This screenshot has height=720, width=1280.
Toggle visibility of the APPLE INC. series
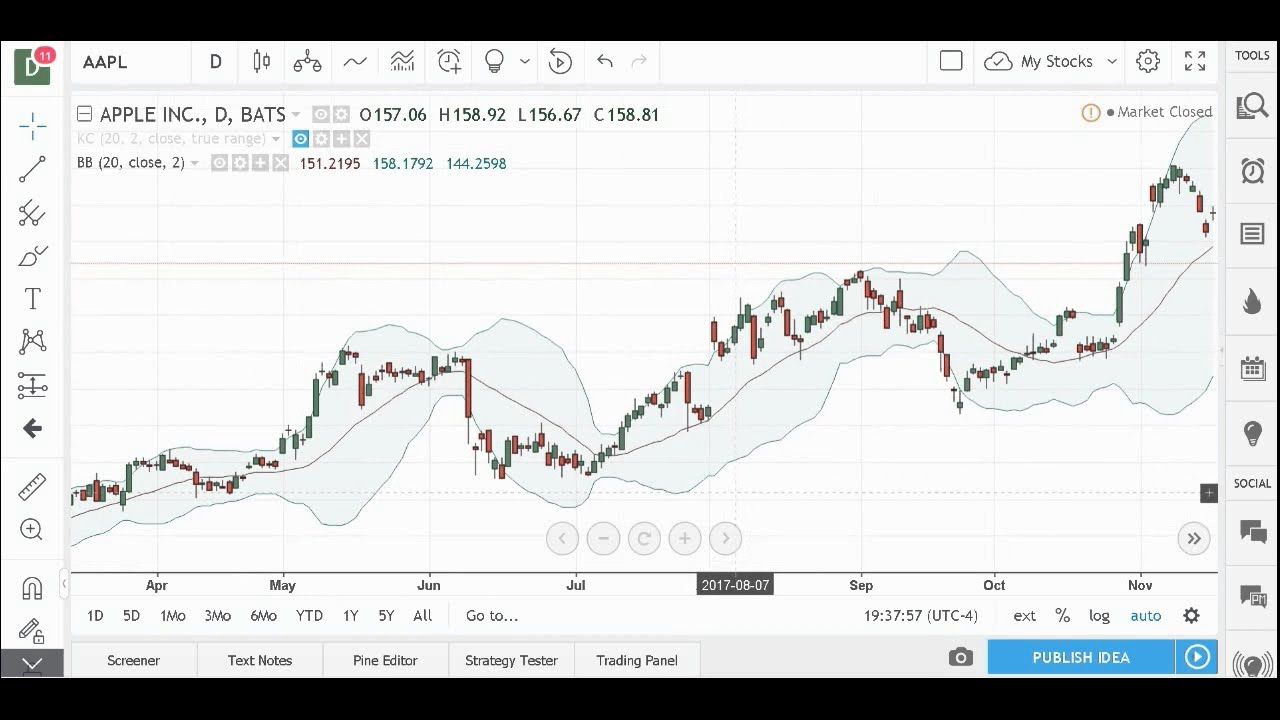click(321, 115)
